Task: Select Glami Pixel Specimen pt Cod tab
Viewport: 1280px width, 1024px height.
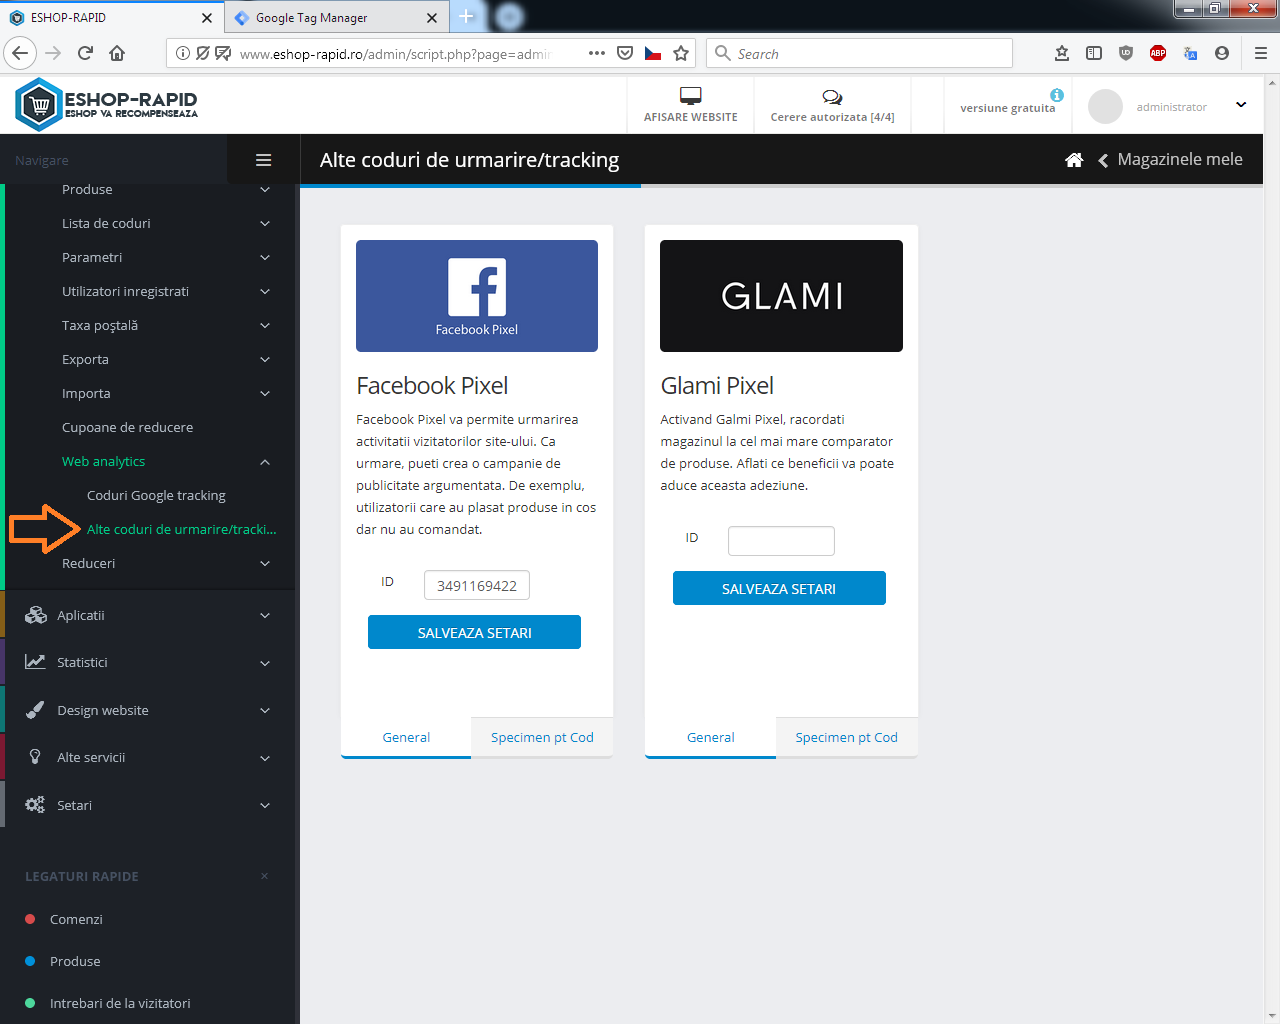Action: (846, 737)
